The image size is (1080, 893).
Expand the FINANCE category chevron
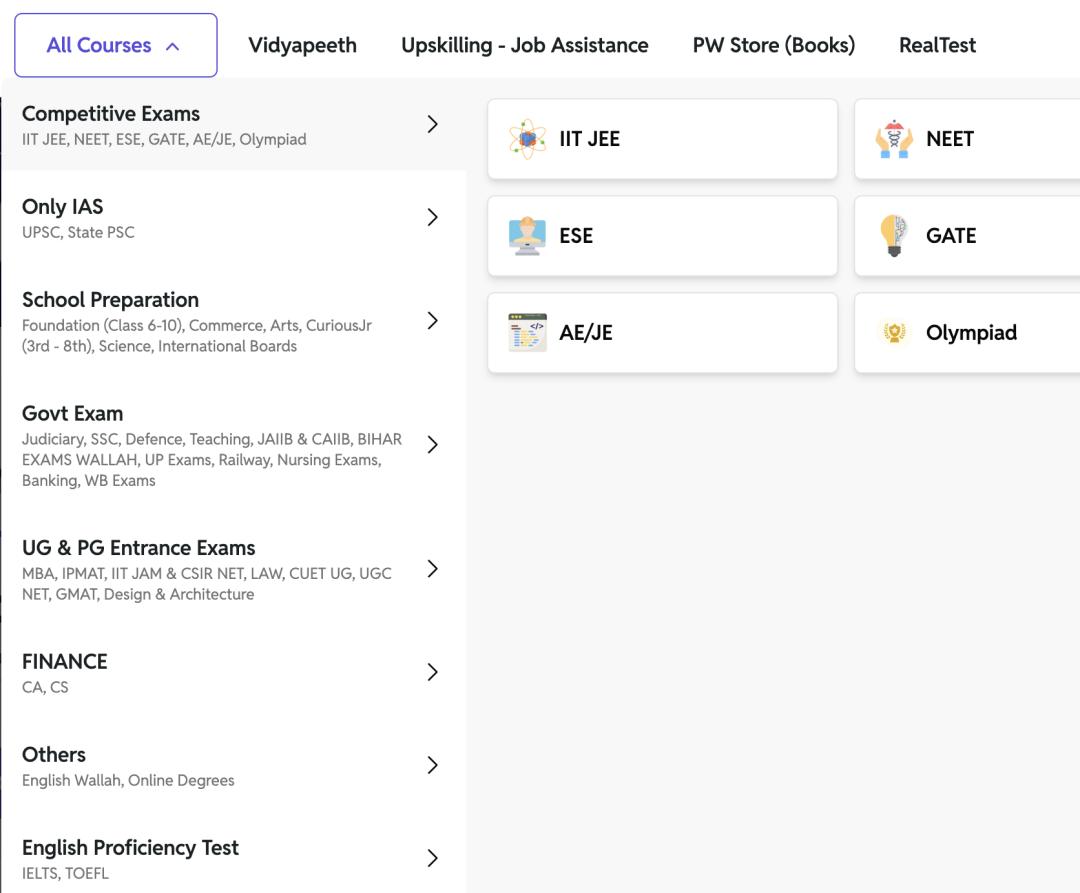tap(432, 672)
